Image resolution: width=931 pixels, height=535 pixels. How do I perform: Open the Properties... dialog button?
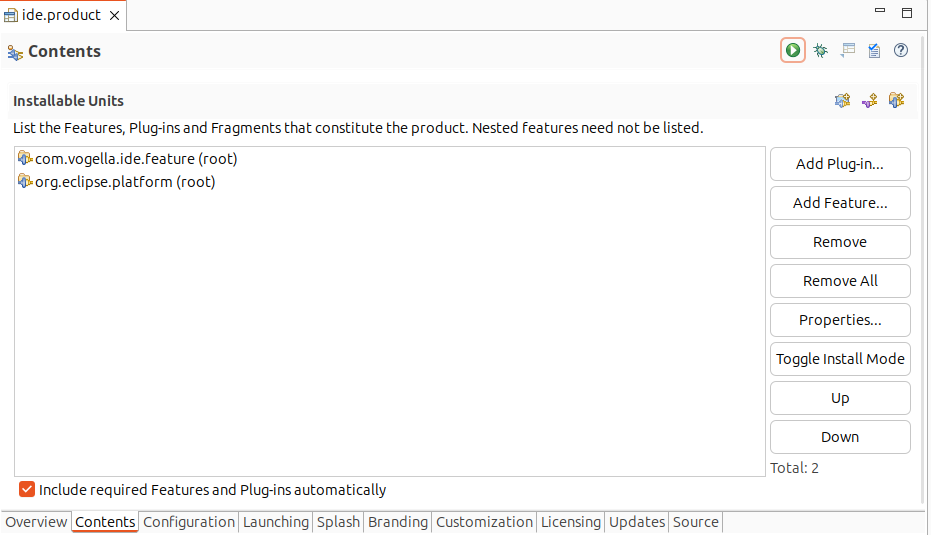point(840,320)
